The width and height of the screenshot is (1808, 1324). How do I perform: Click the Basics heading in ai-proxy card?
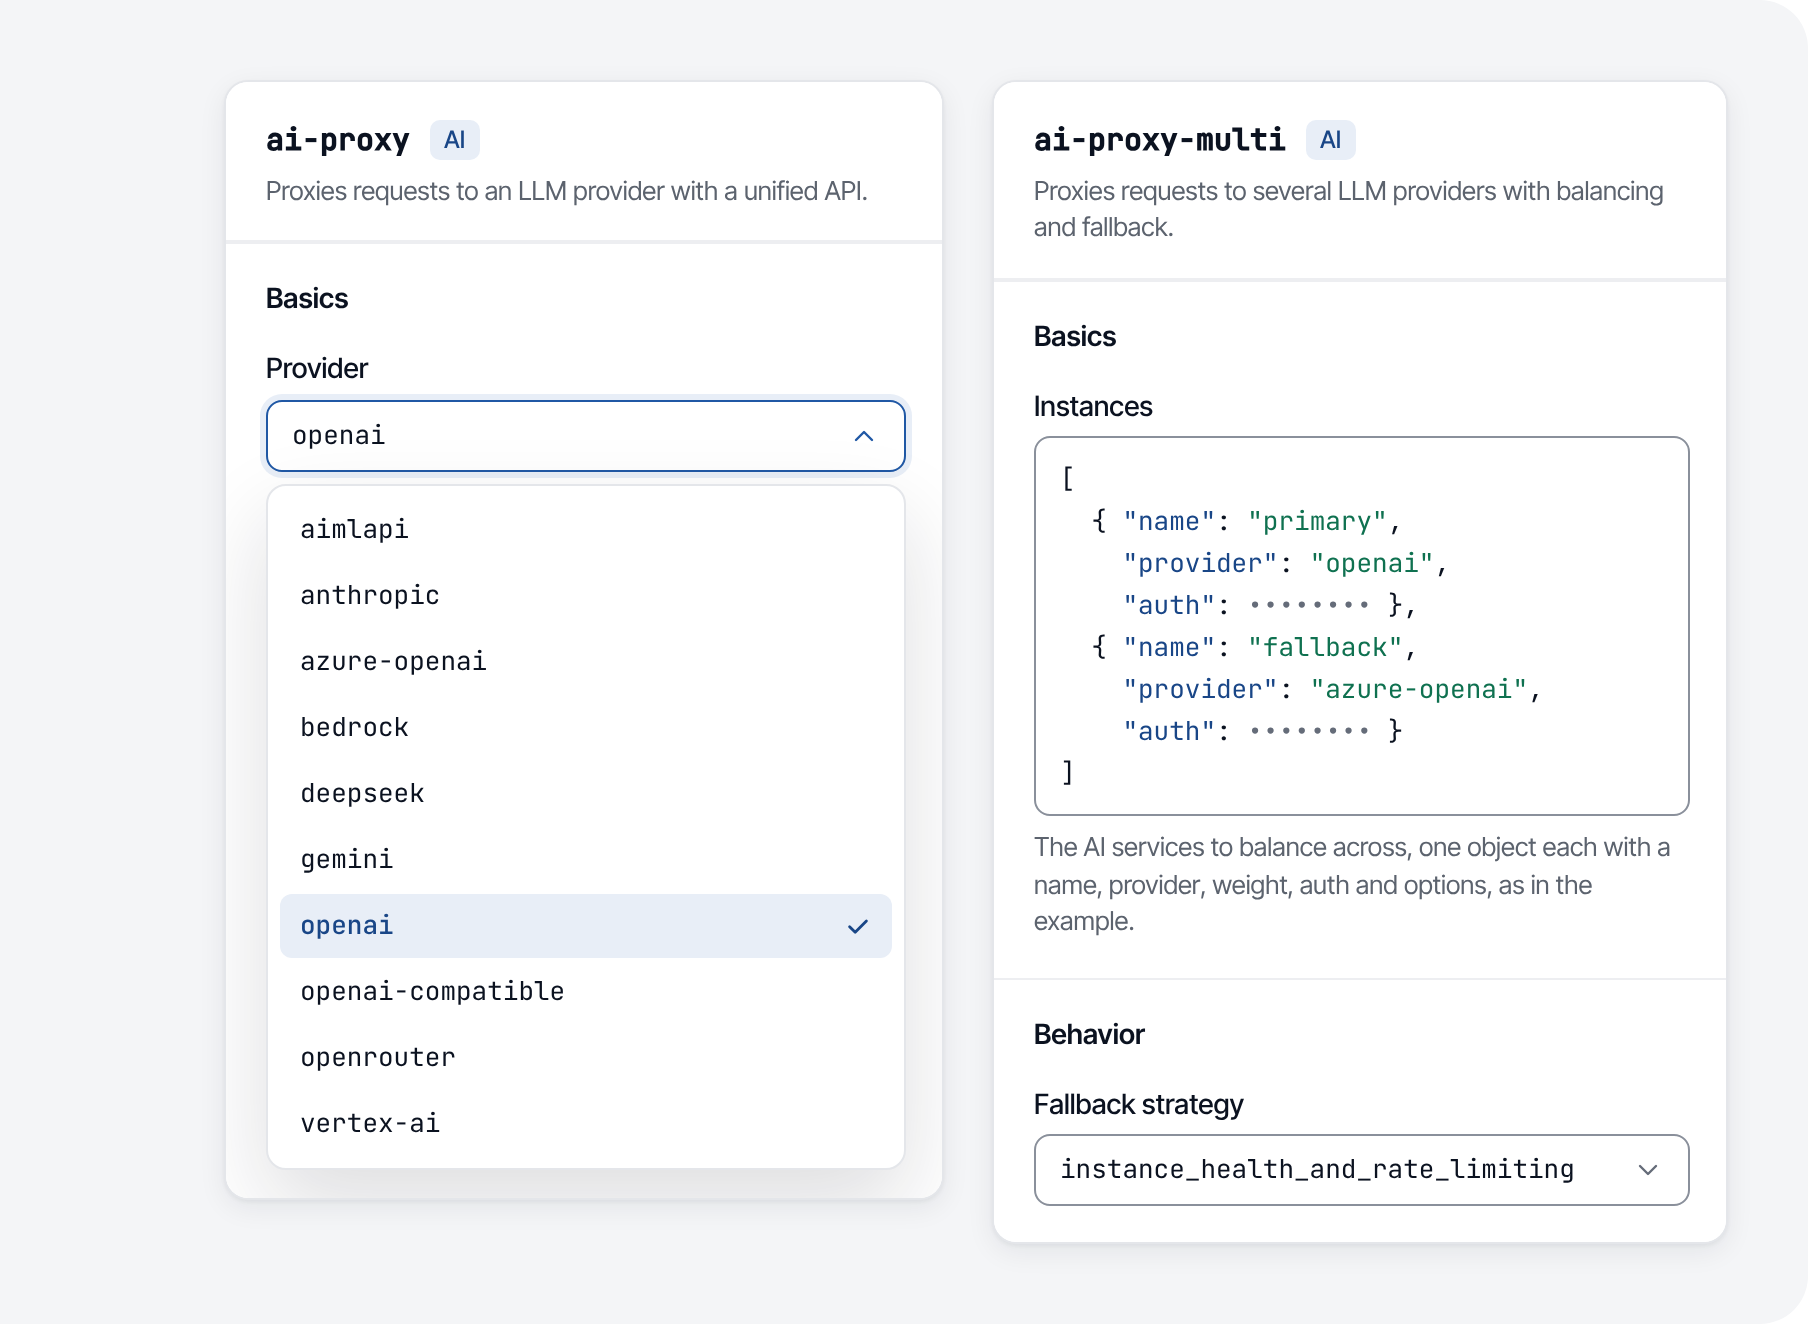tap(307, 298)
